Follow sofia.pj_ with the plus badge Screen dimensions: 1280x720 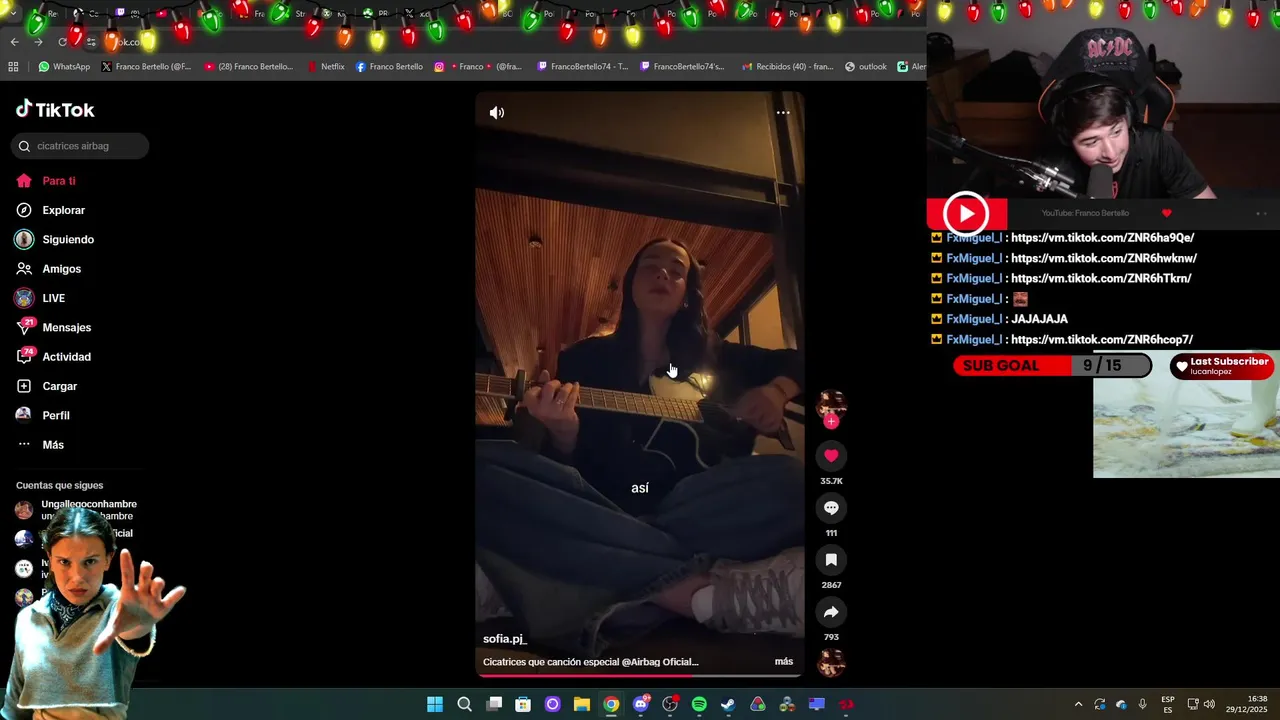831,421
